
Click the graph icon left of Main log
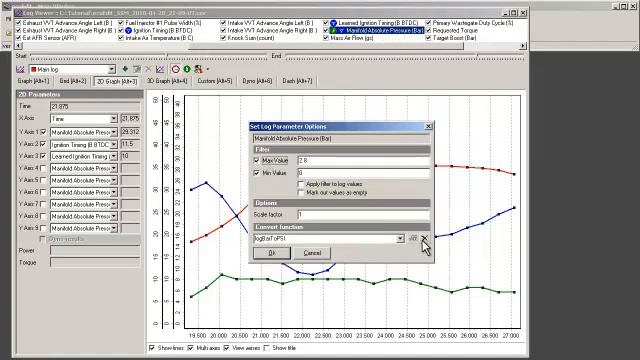pos(20,69)
